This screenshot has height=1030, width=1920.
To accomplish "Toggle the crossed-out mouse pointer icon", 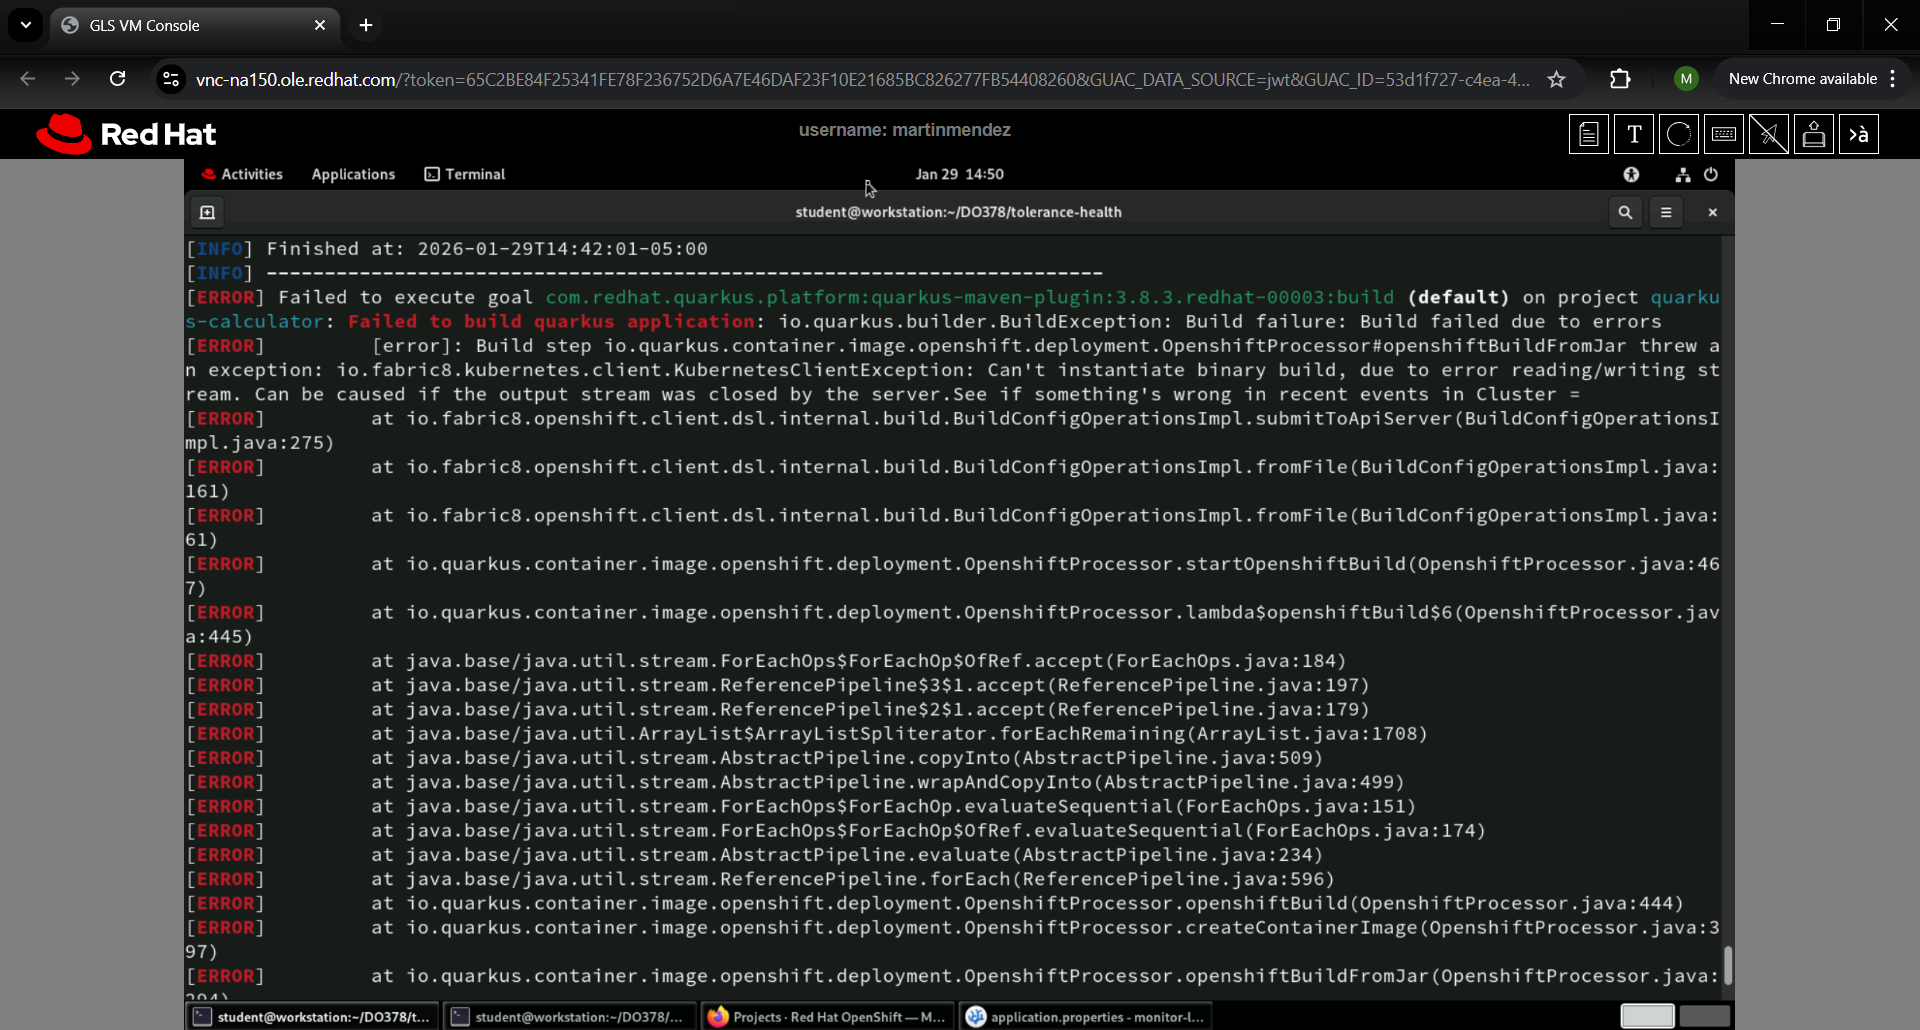I will pos(1769,134).
